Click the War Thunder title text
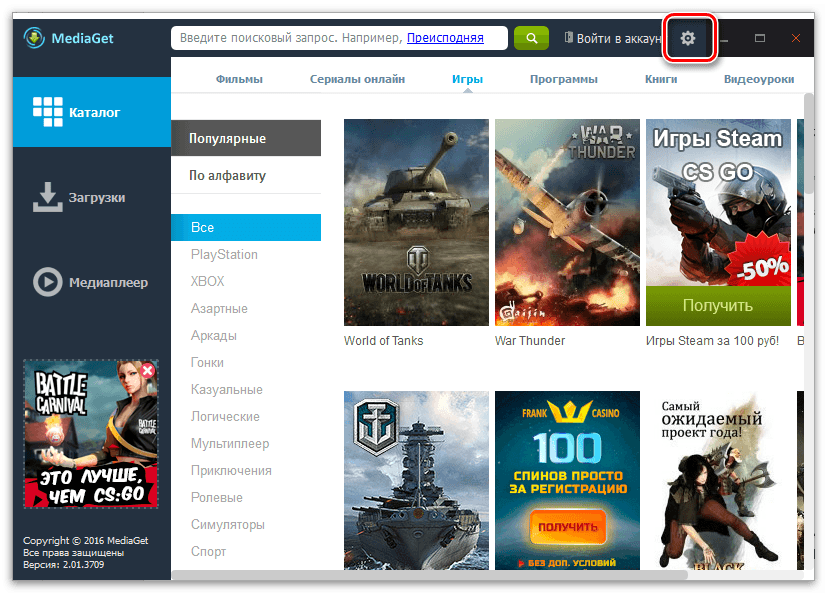Screen dimensions: 827x593 [530, 341]
